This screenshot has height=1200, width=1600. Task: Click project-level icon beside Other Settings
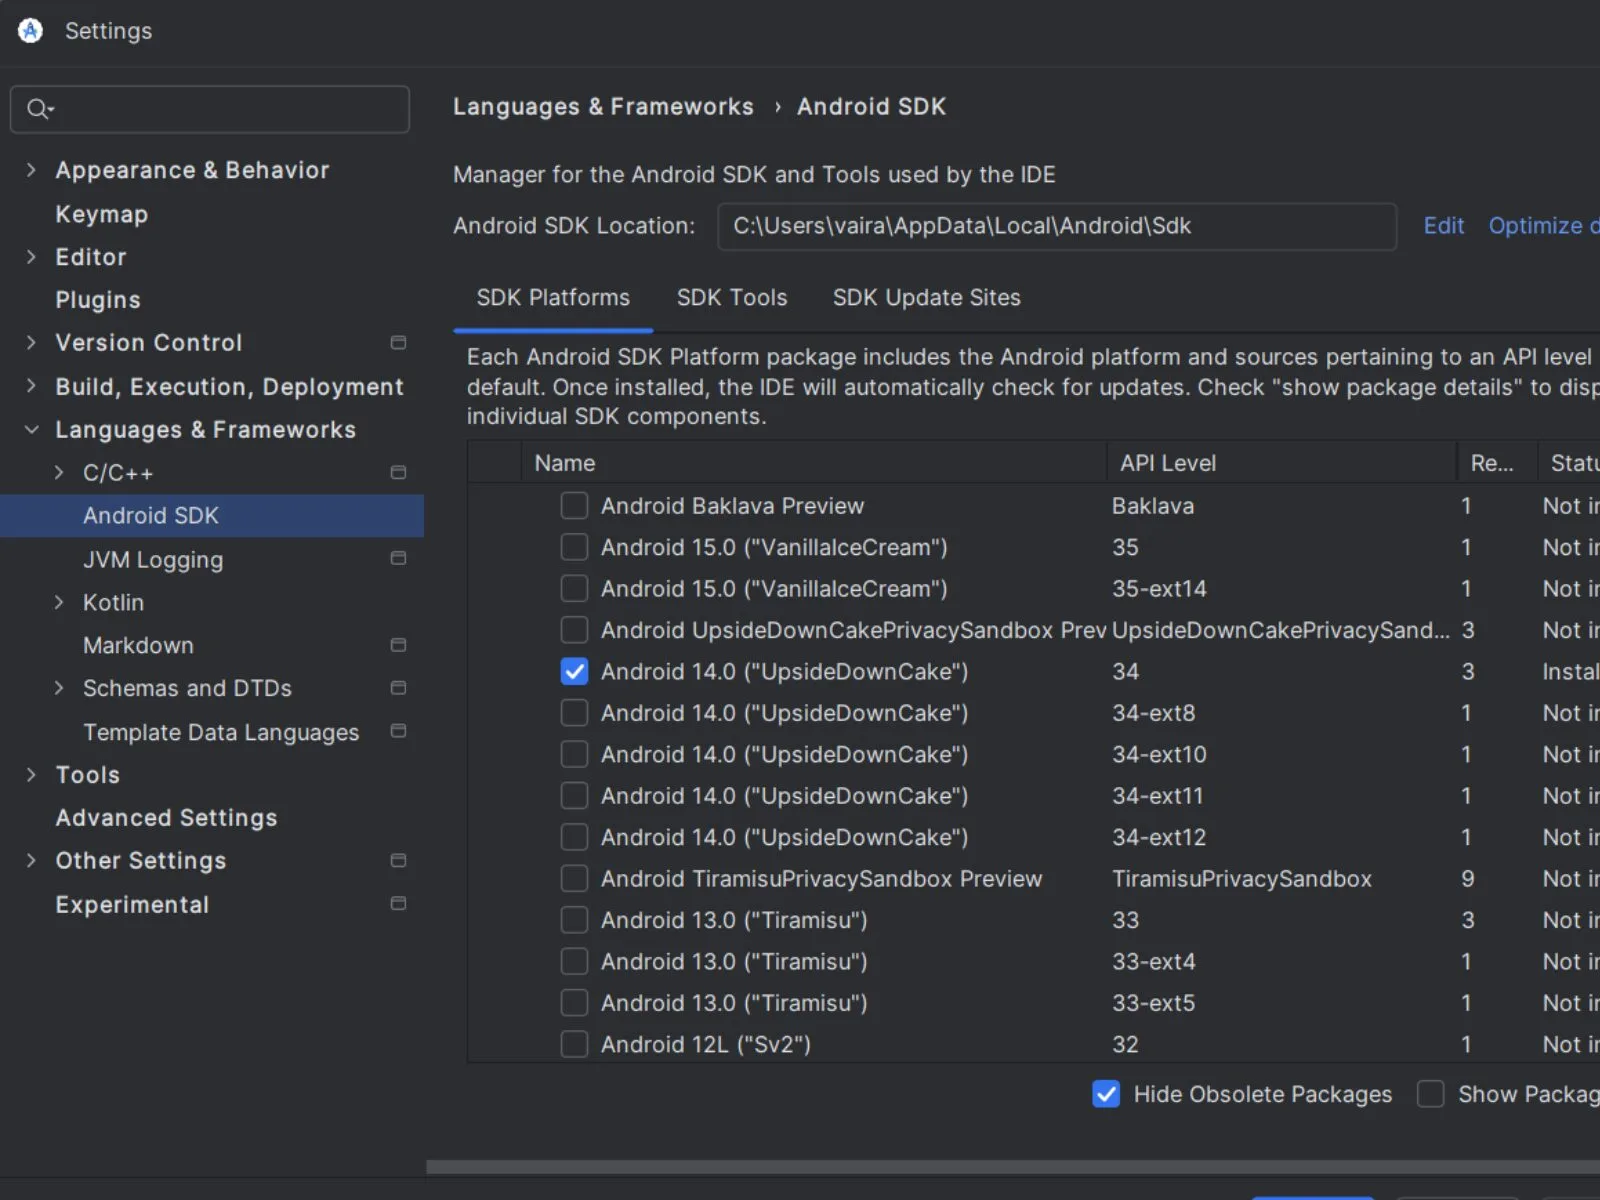(x=398, y=860)
